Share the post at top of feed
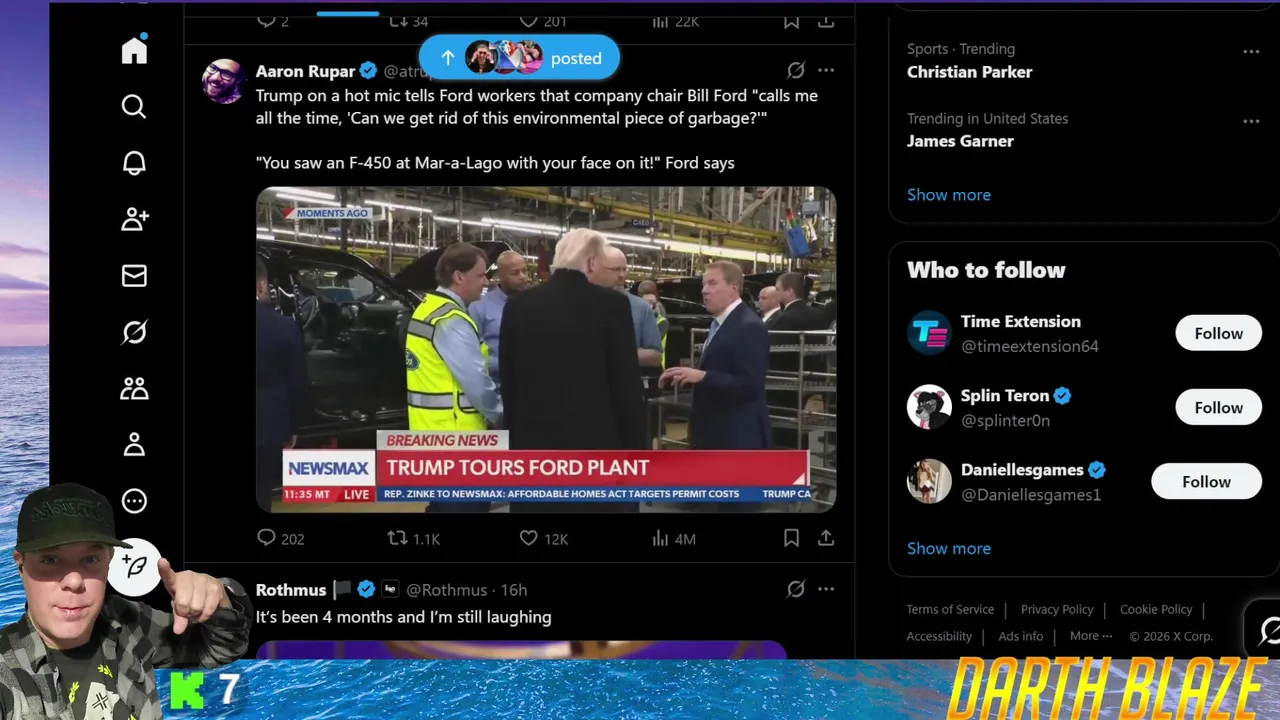The width and height of the screenshot is (1280, 720). pyautogui.click(x=826, y=20)
